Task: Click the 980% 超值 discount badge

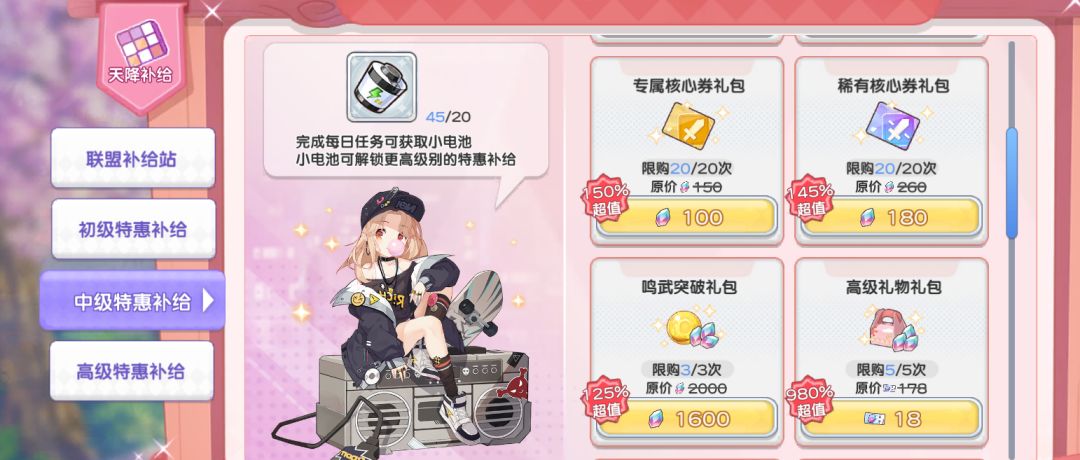Action: click(810, 400)
